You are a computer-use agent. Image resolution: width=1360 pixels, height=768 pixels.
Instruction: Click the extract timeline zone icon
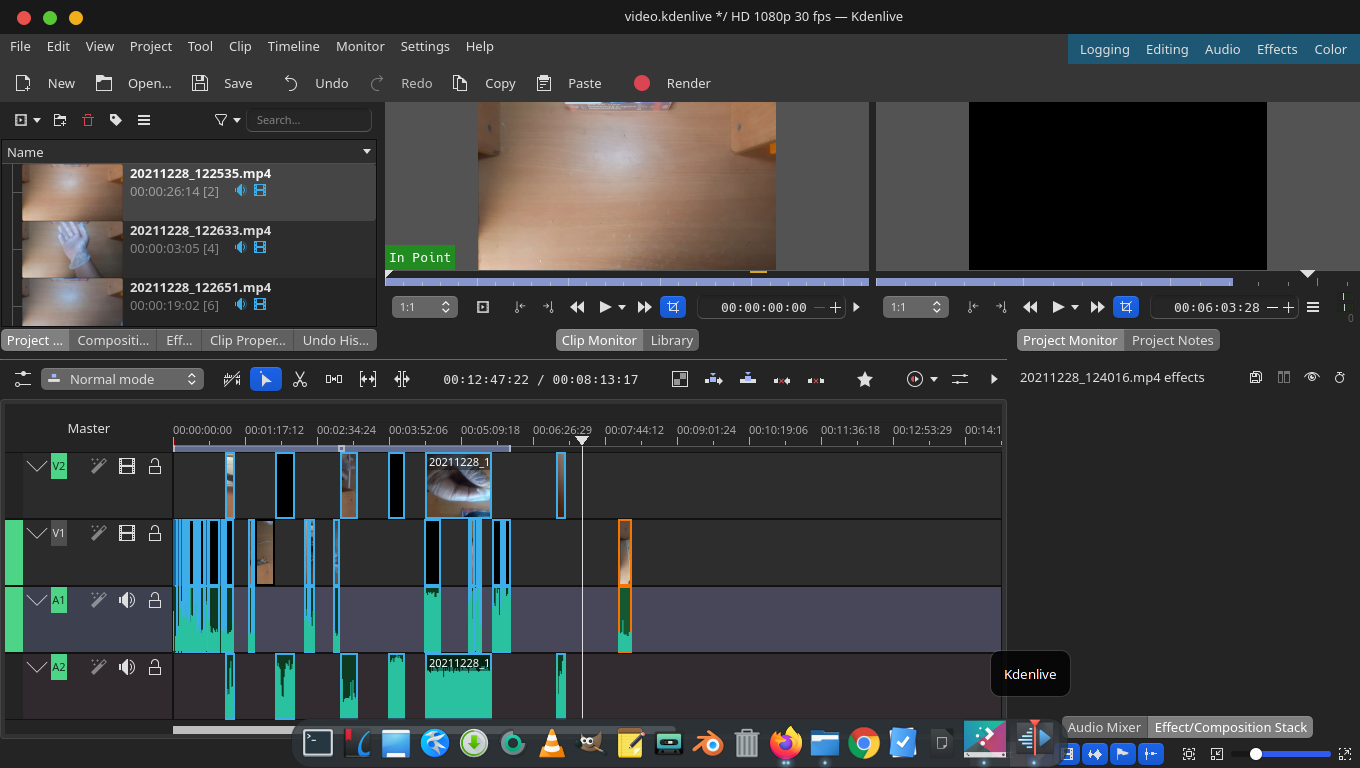[782, 379]
